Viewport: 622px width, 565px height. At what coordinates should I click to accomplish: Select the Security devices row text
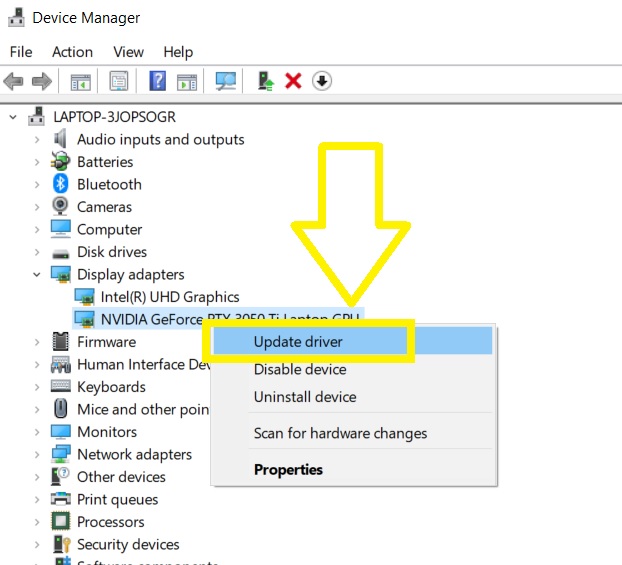click(x=128, y=544)
